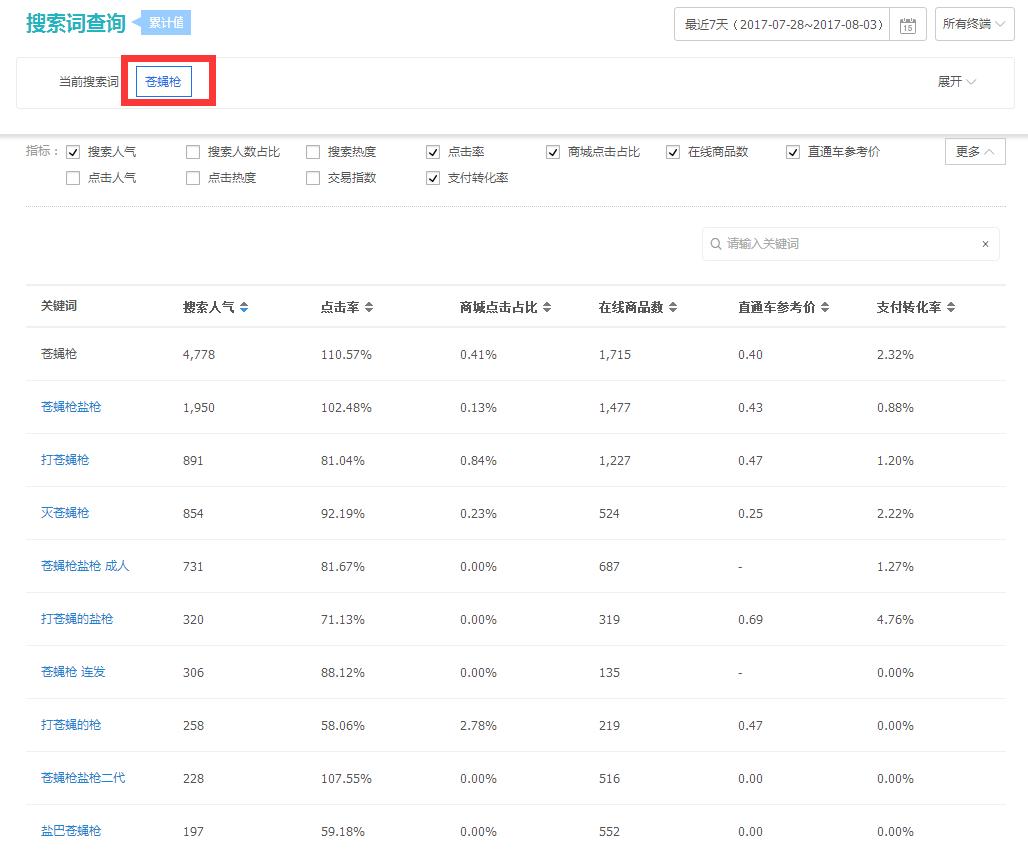
Task: Open the 所有终端 dropdown
Action: coord(973,24)
